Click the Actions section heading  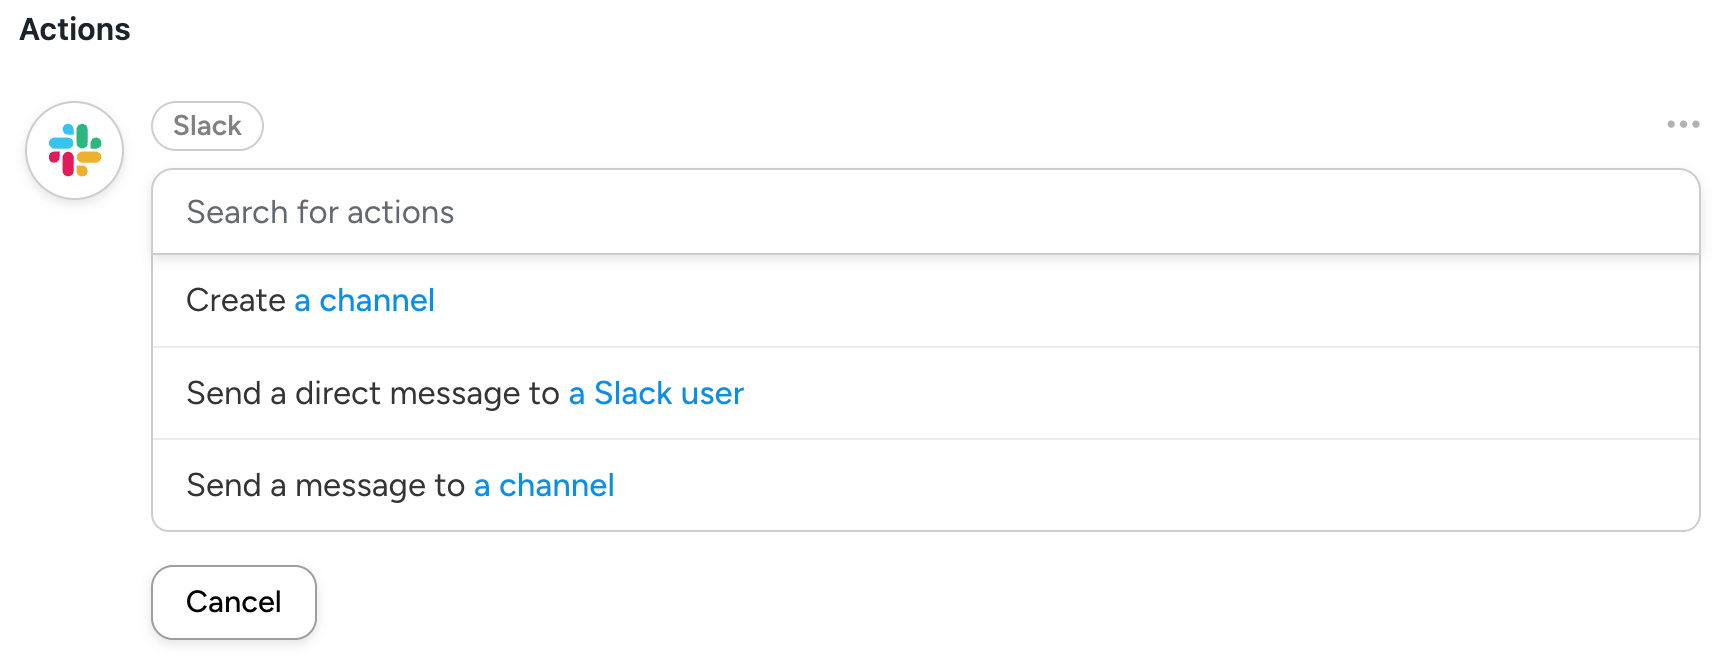point(75,30)
